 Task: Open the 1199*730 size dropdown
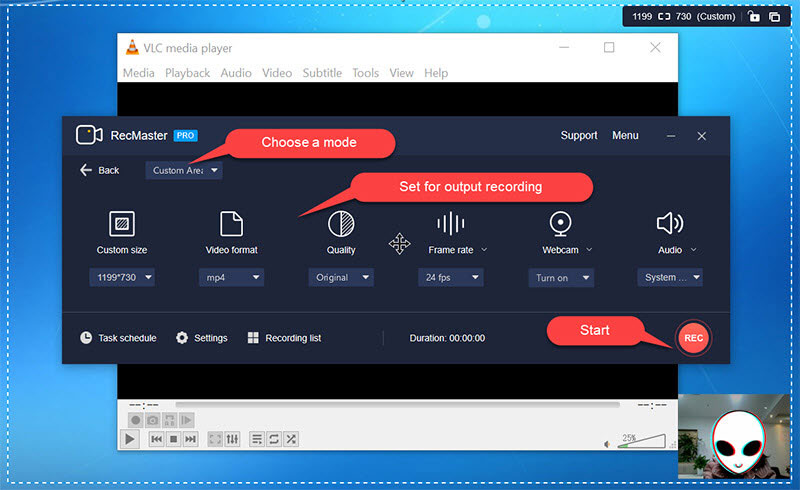tap(122, 277)
